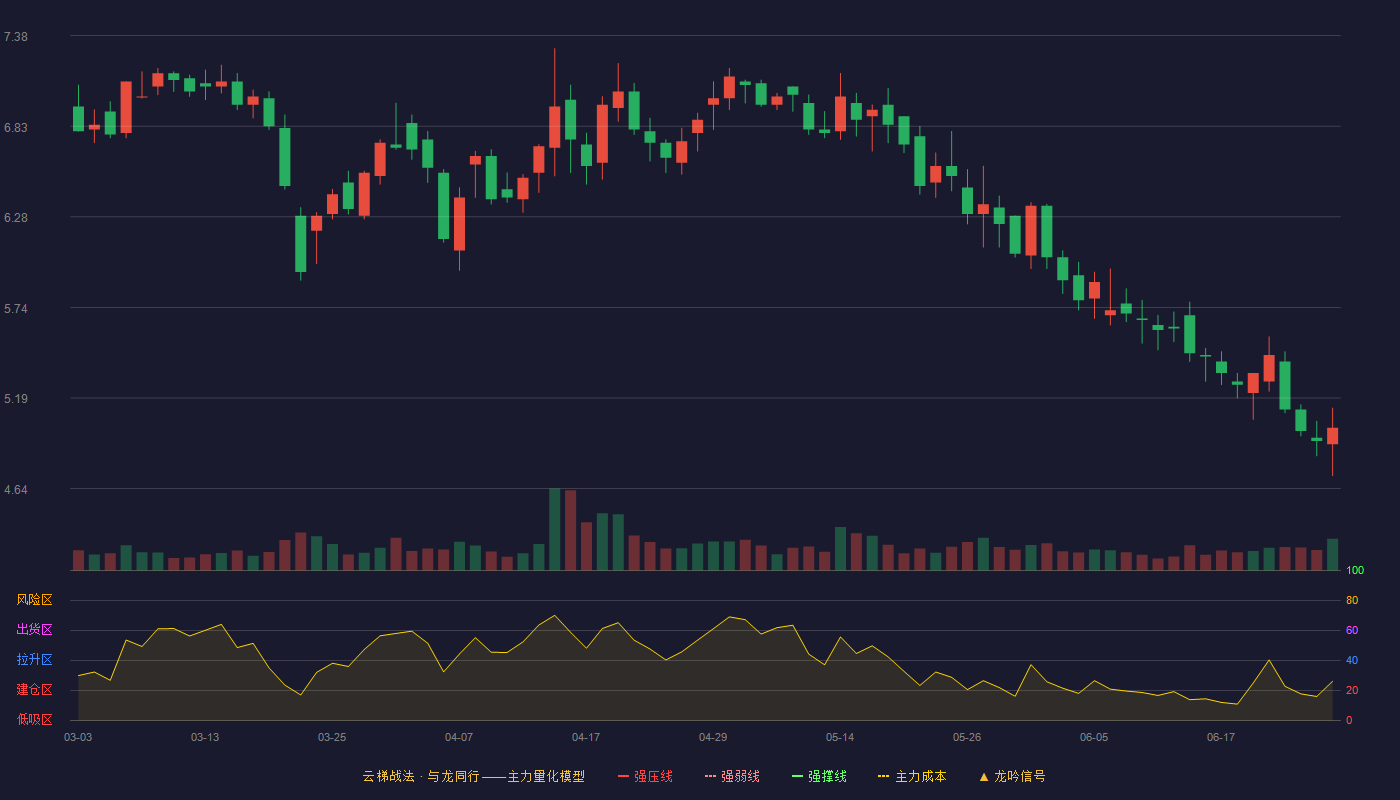This screenshot has width=1400, height=800.
Task: Click the candlestick with the highest upper wick
Action: [554, 112]
